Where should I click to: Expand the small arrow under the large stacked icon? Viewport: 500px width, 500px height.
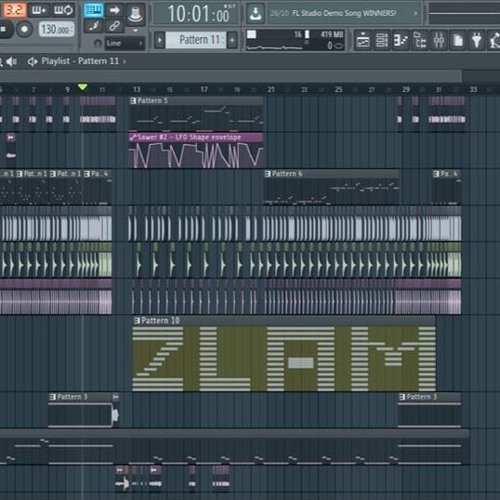pos(135,31)
